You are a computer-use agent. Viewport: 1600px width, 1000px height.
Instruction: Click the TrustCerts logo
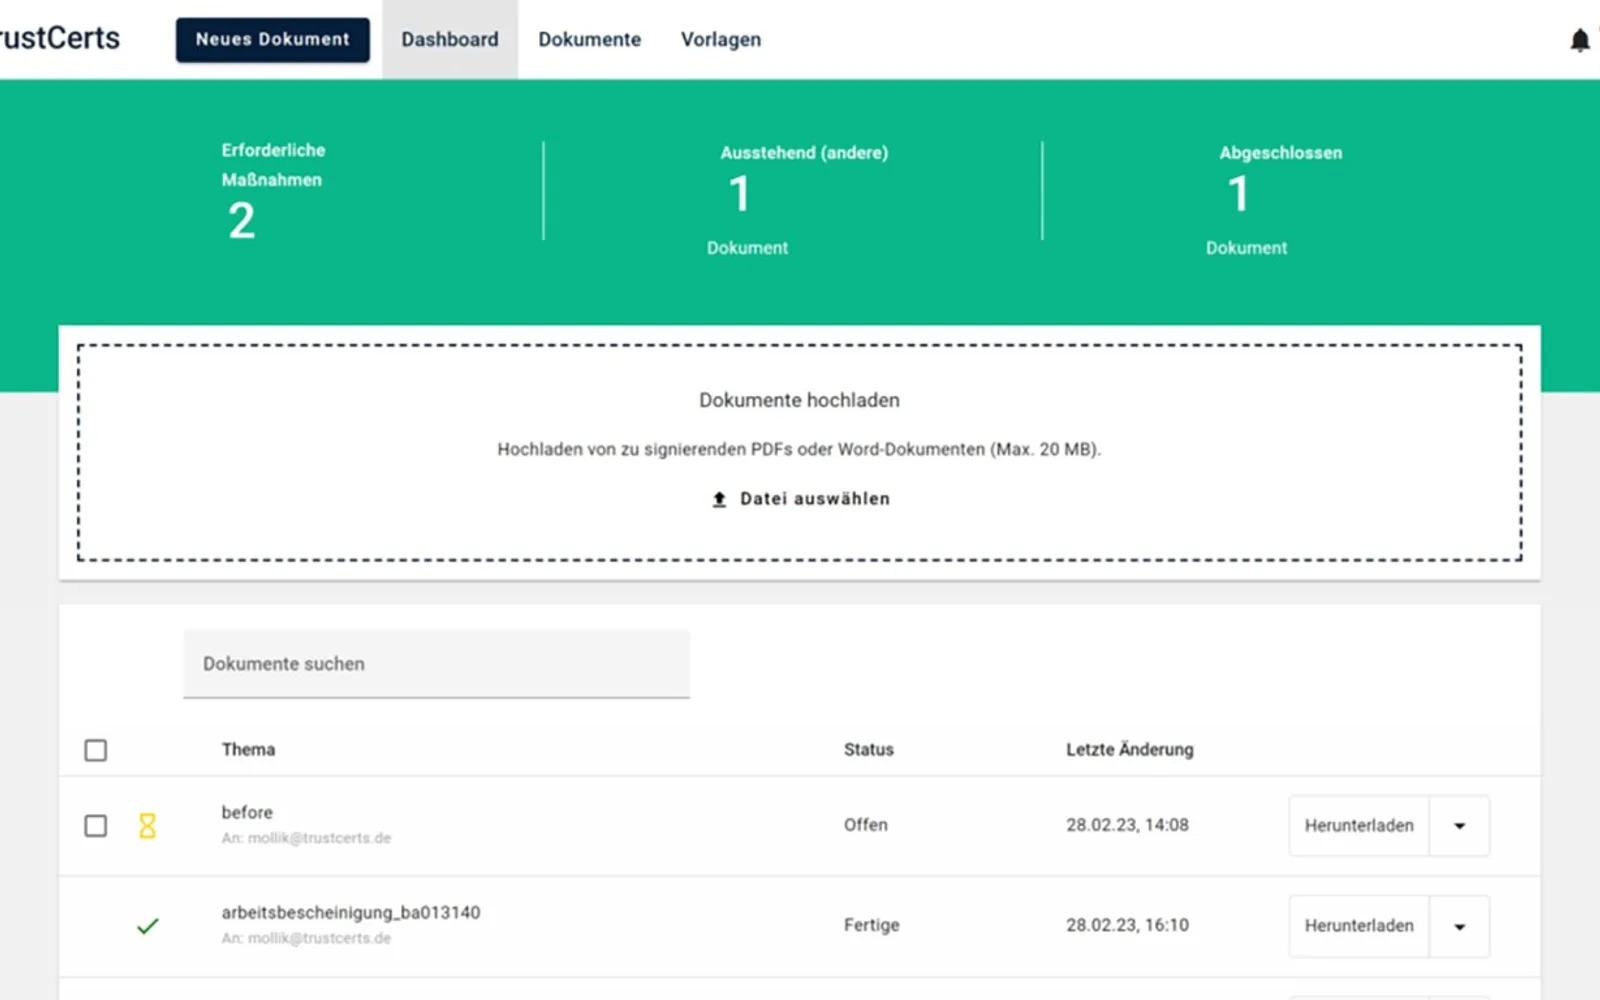click(x=60, y=38)
